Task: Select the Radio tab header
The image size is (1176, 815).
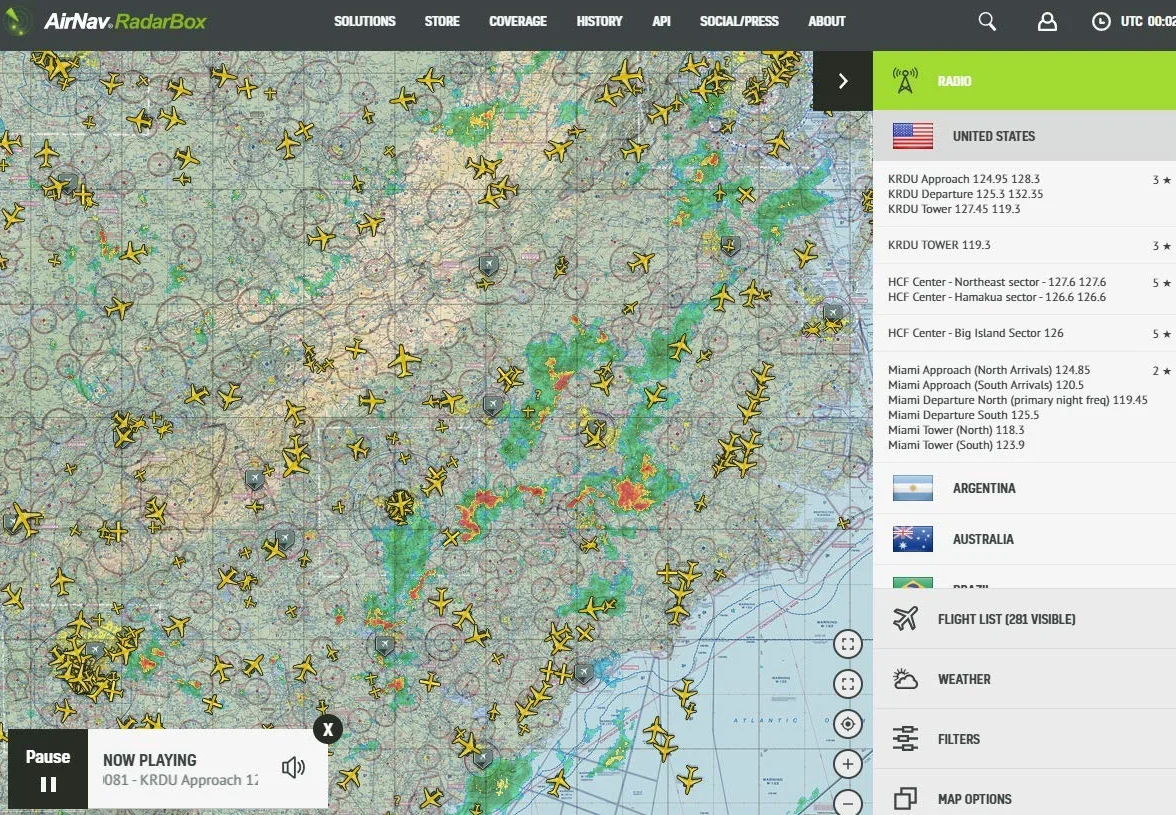Action: coord(1024,81)
